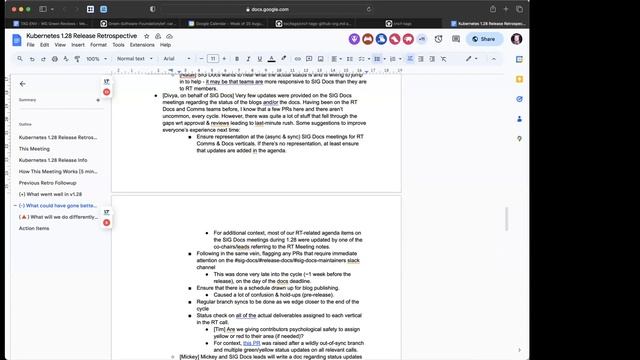
Task: Open line and paragraph spacing
Action: tap(350, 59)
